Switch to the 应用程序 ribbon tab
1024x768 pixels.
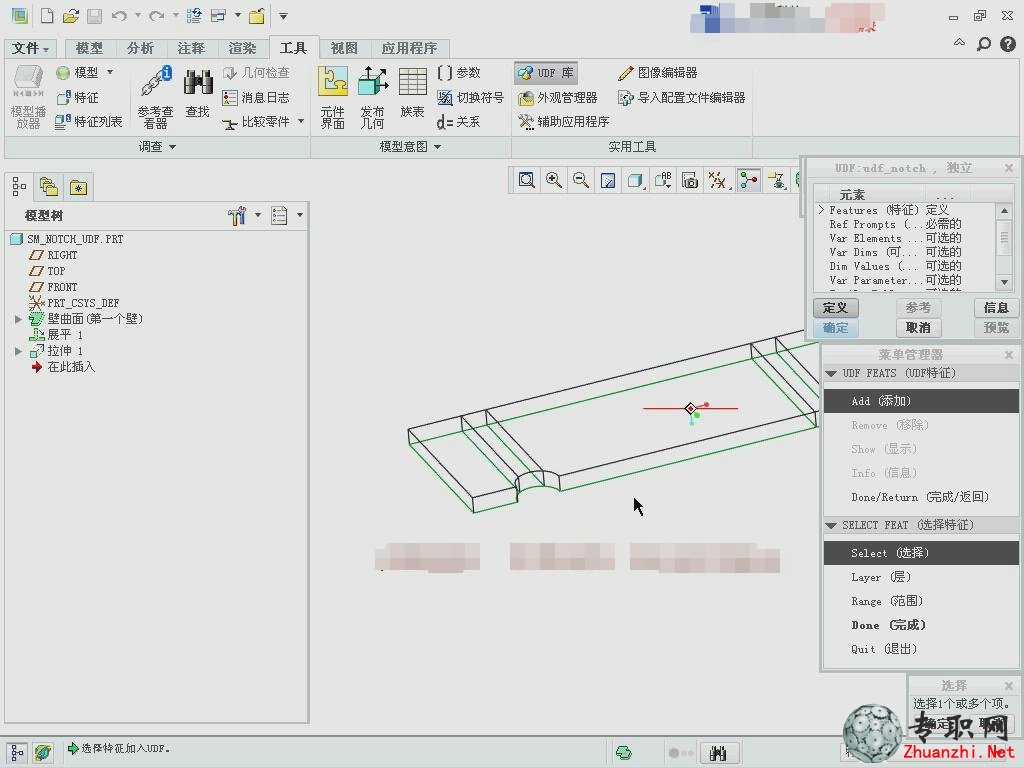point(409,48)
